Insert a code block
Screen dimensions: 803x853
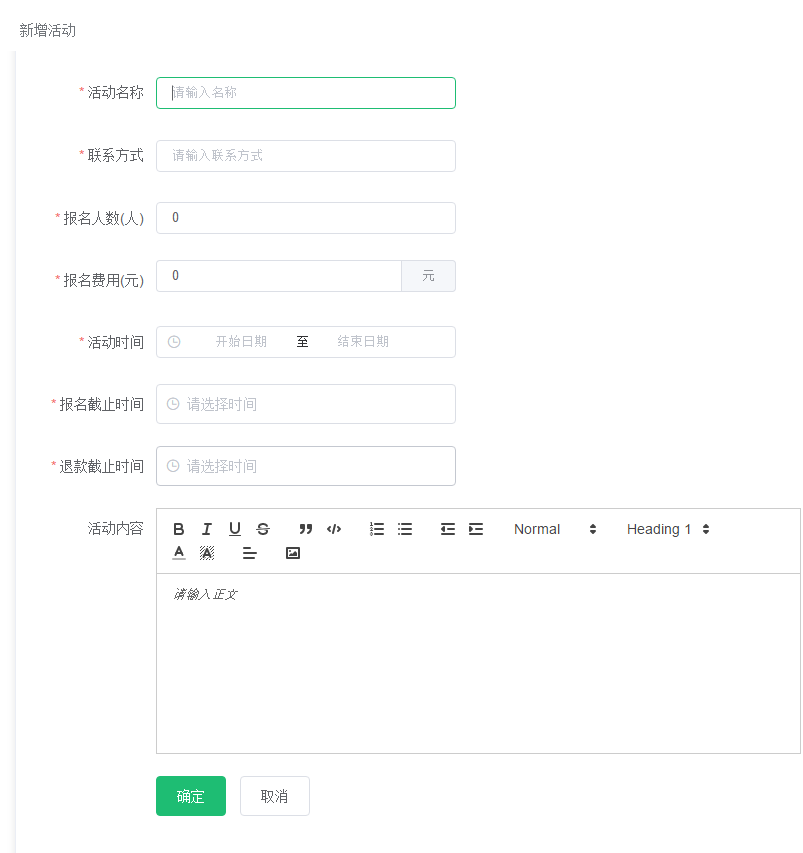click(334, 529)
